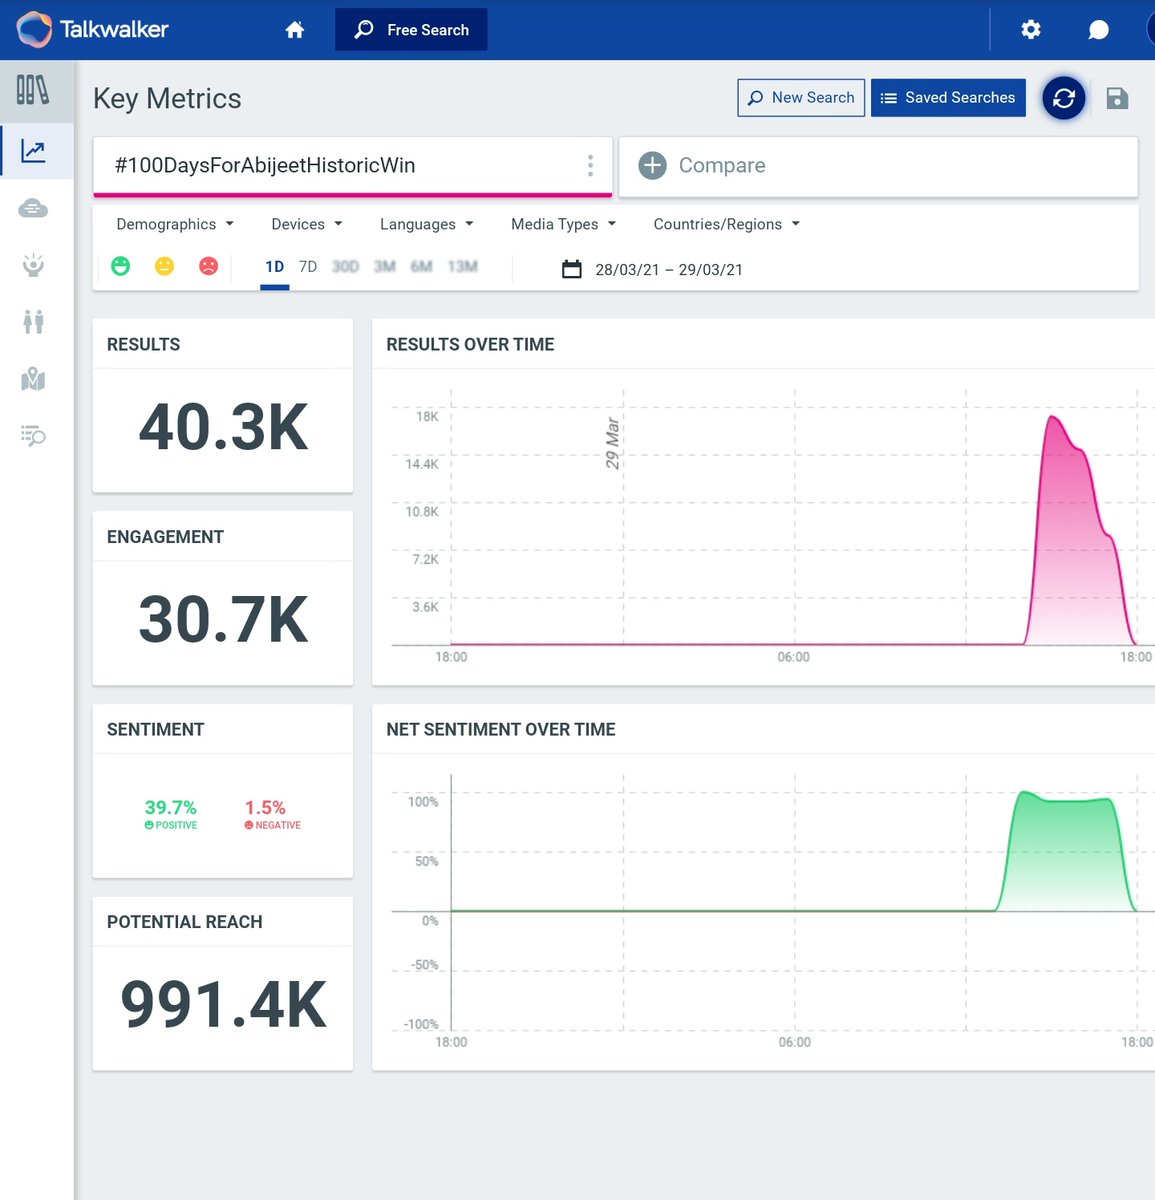Select the 6M time range
Image resolution: width=1155 pixels, height=1200 pixels.
tap(422, 267)
